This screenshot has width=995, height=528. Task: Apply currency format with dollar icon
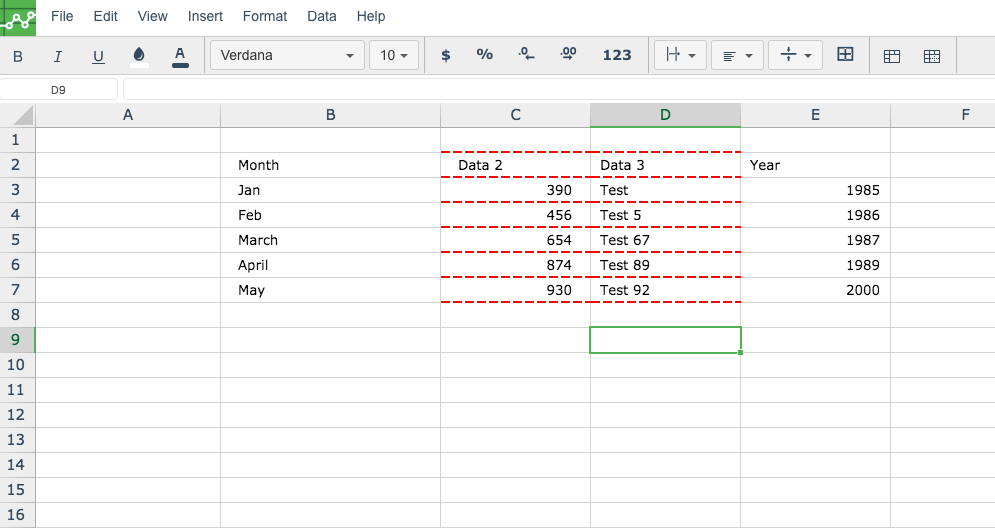point(445,55)
